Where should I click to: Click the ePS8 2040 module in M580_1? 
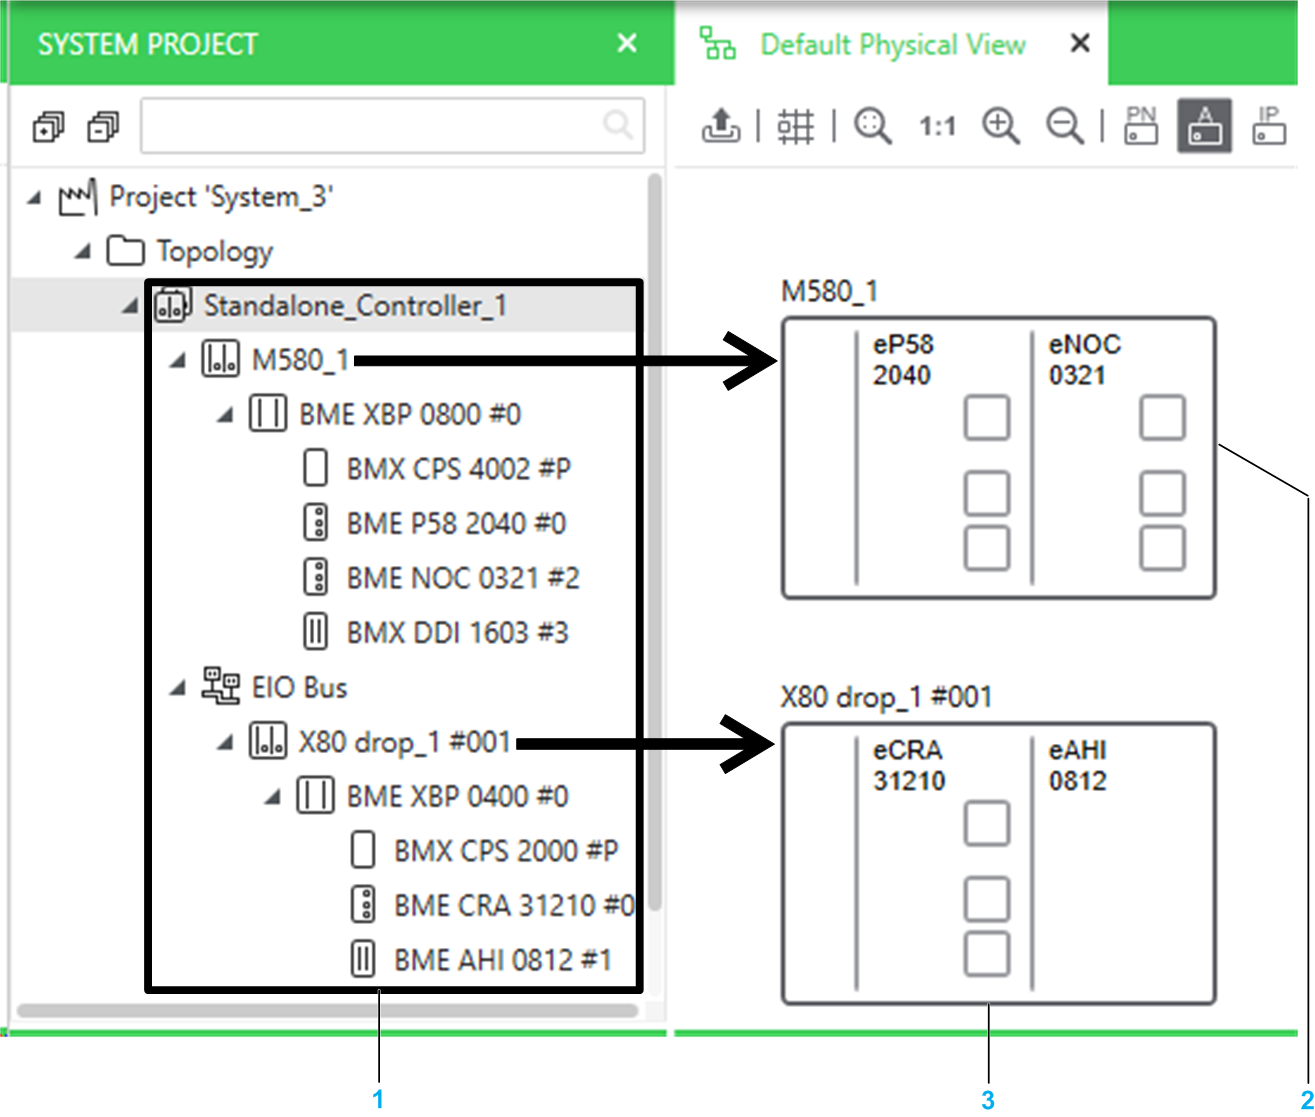(x=944, y=458)
